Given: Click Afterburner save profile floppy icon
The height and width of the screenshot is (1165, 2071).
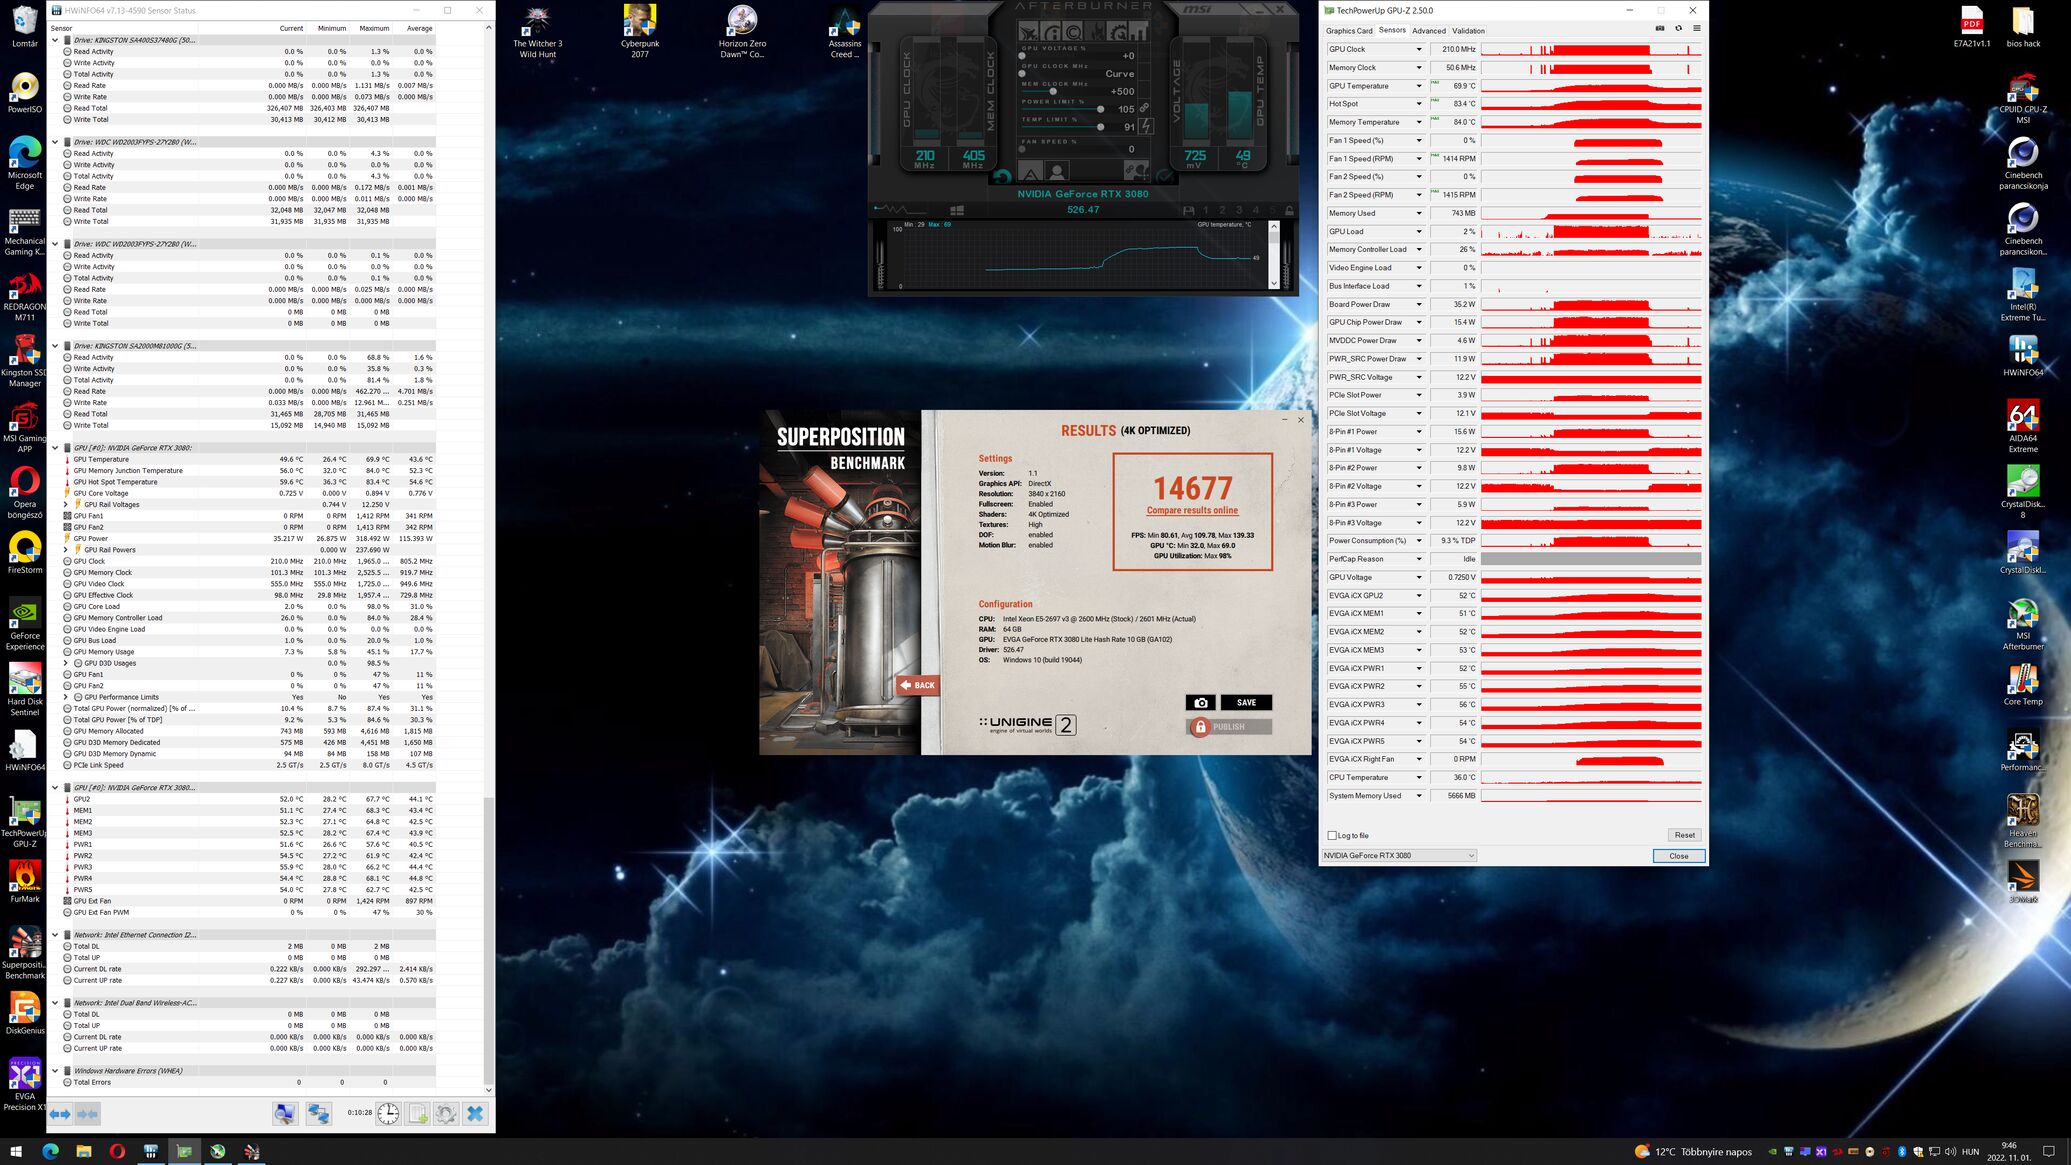Looking at the screenshot, I should pyautogui.click(x=1188, y=210).
